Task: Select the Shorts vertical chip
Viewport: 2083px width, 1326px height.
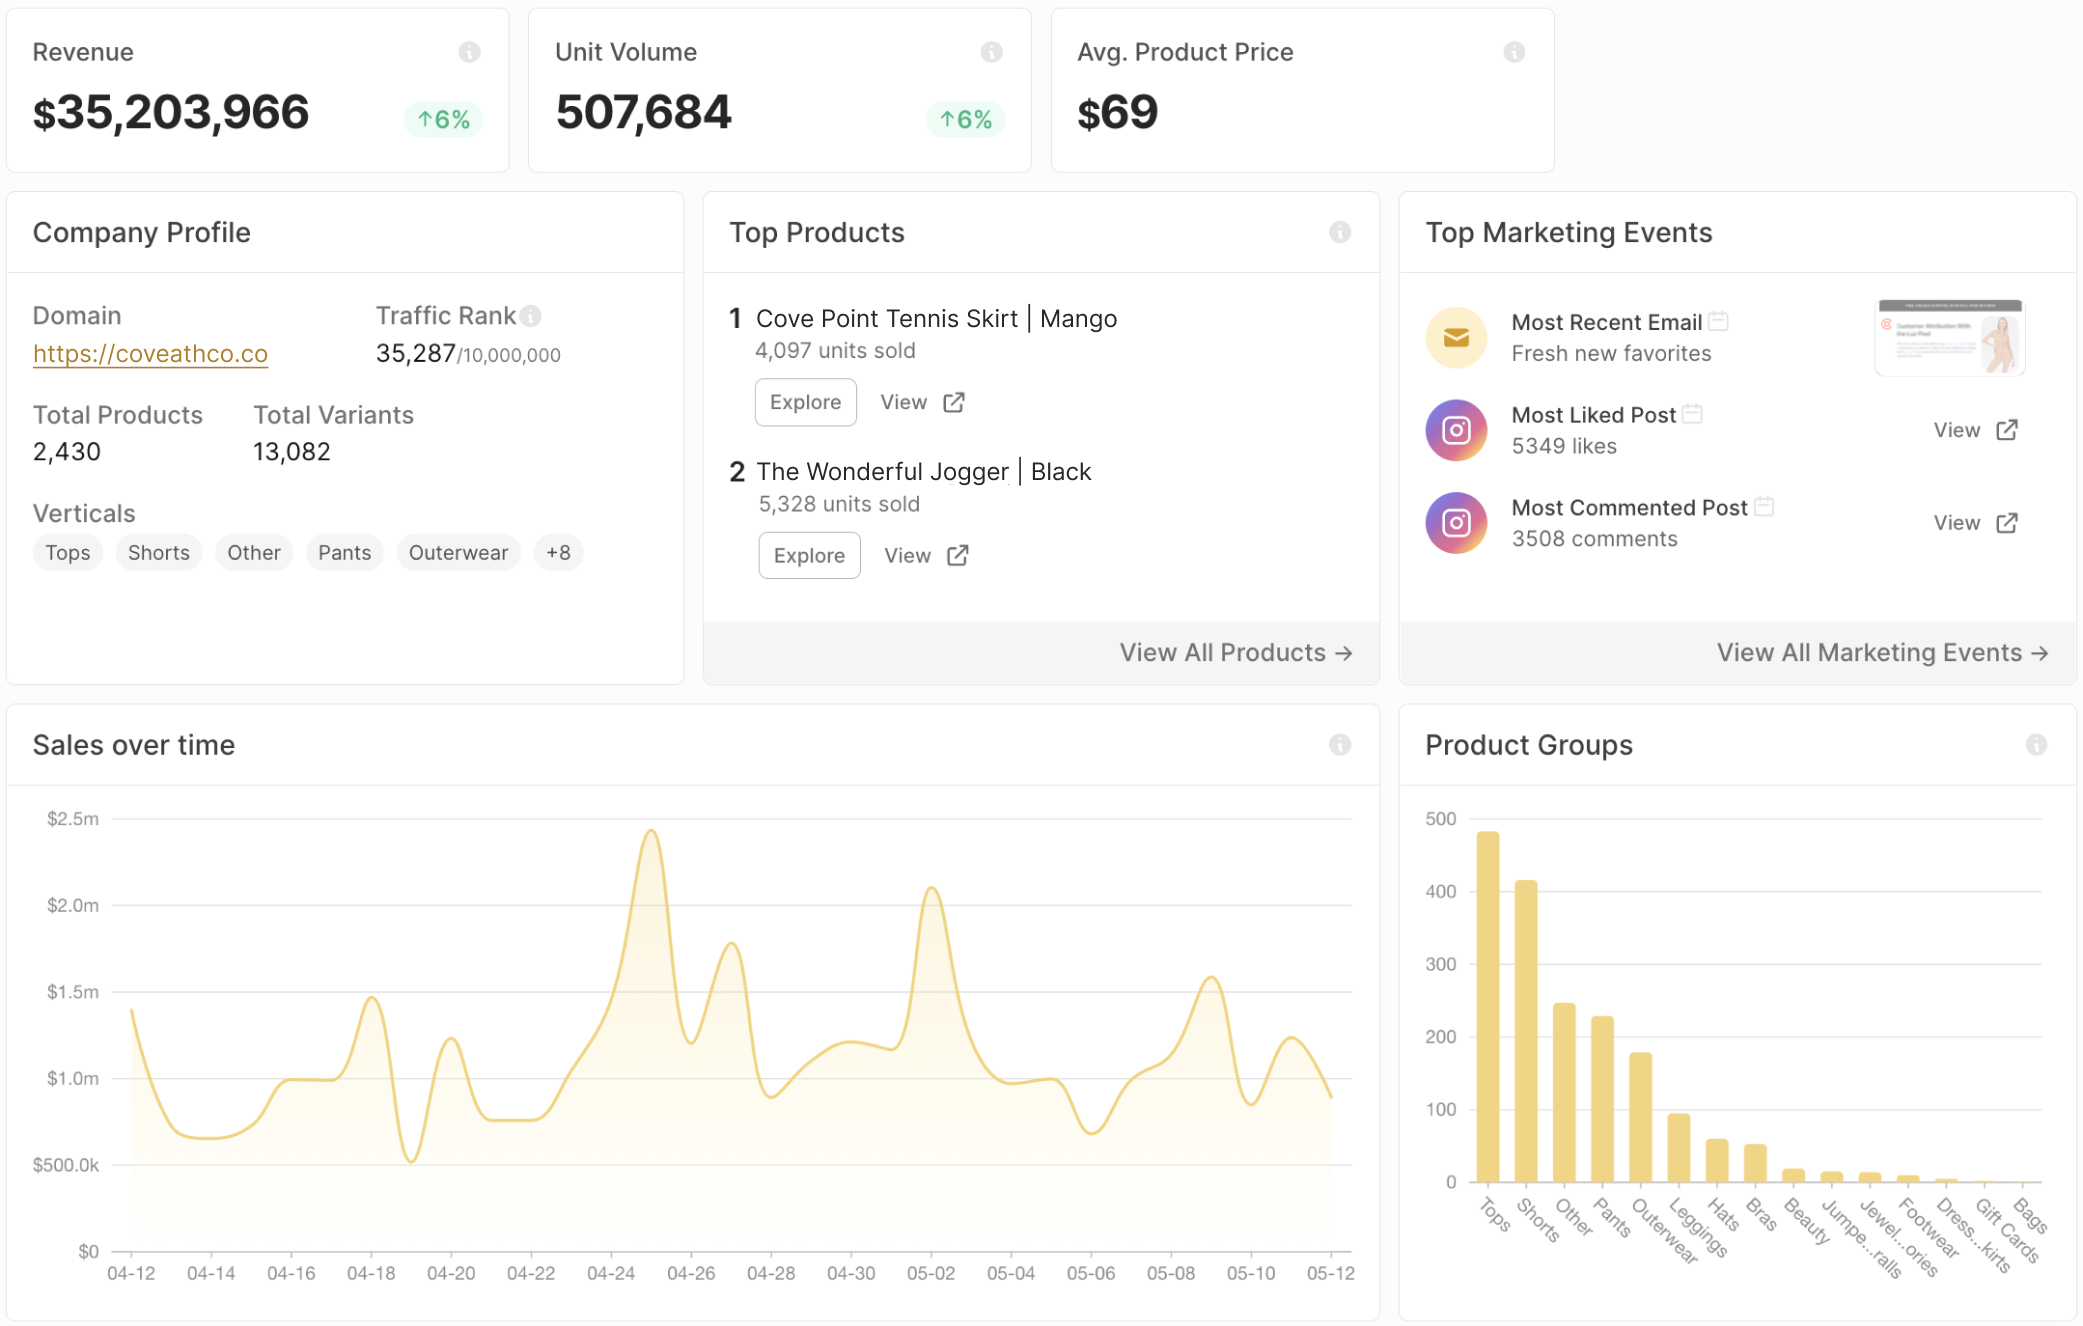Action: pos(158,552)
